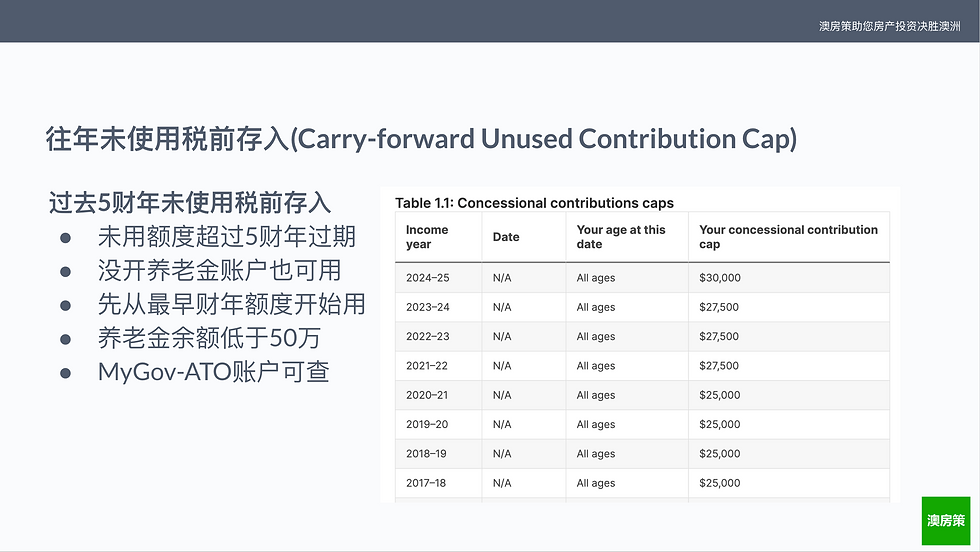Click the Your age at this date header

pos(621,237)
